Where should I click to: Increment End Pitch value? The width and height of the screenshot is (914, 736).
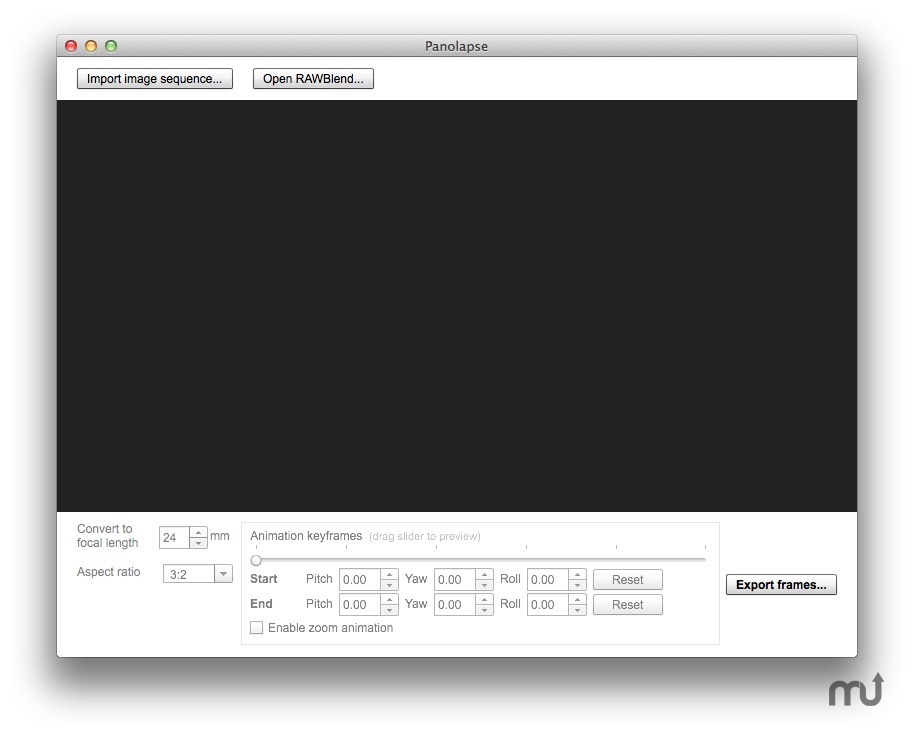(x=389, y=600)
